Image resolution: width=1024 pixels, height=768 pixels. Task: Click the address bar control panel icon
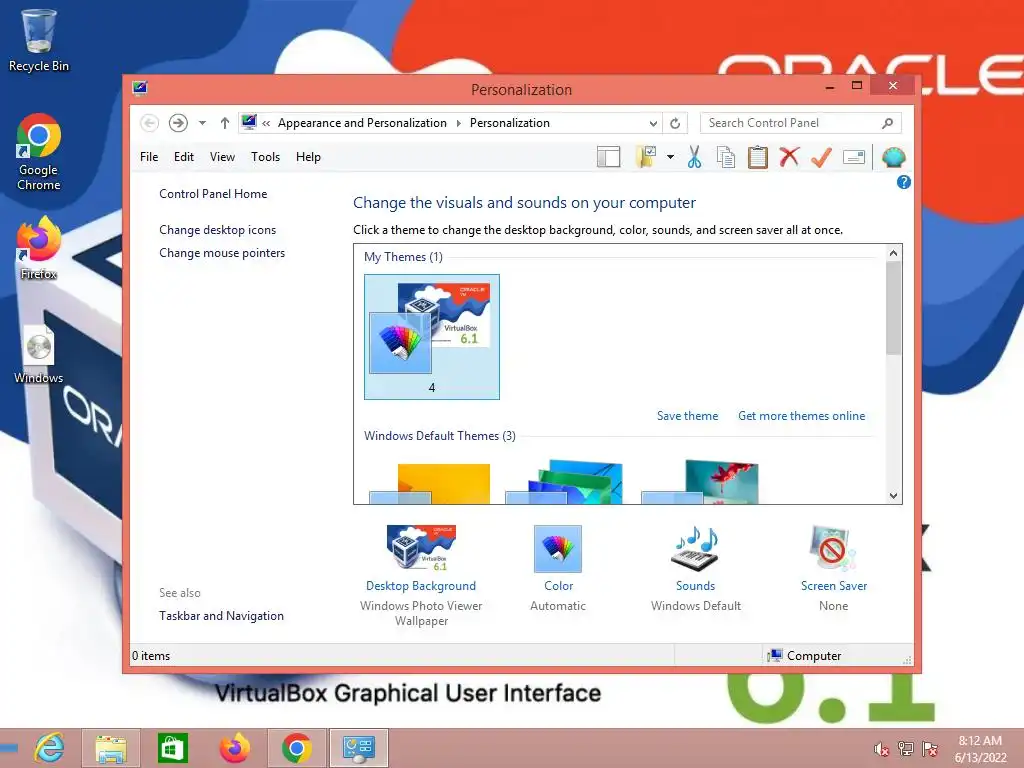coord(249,122)
